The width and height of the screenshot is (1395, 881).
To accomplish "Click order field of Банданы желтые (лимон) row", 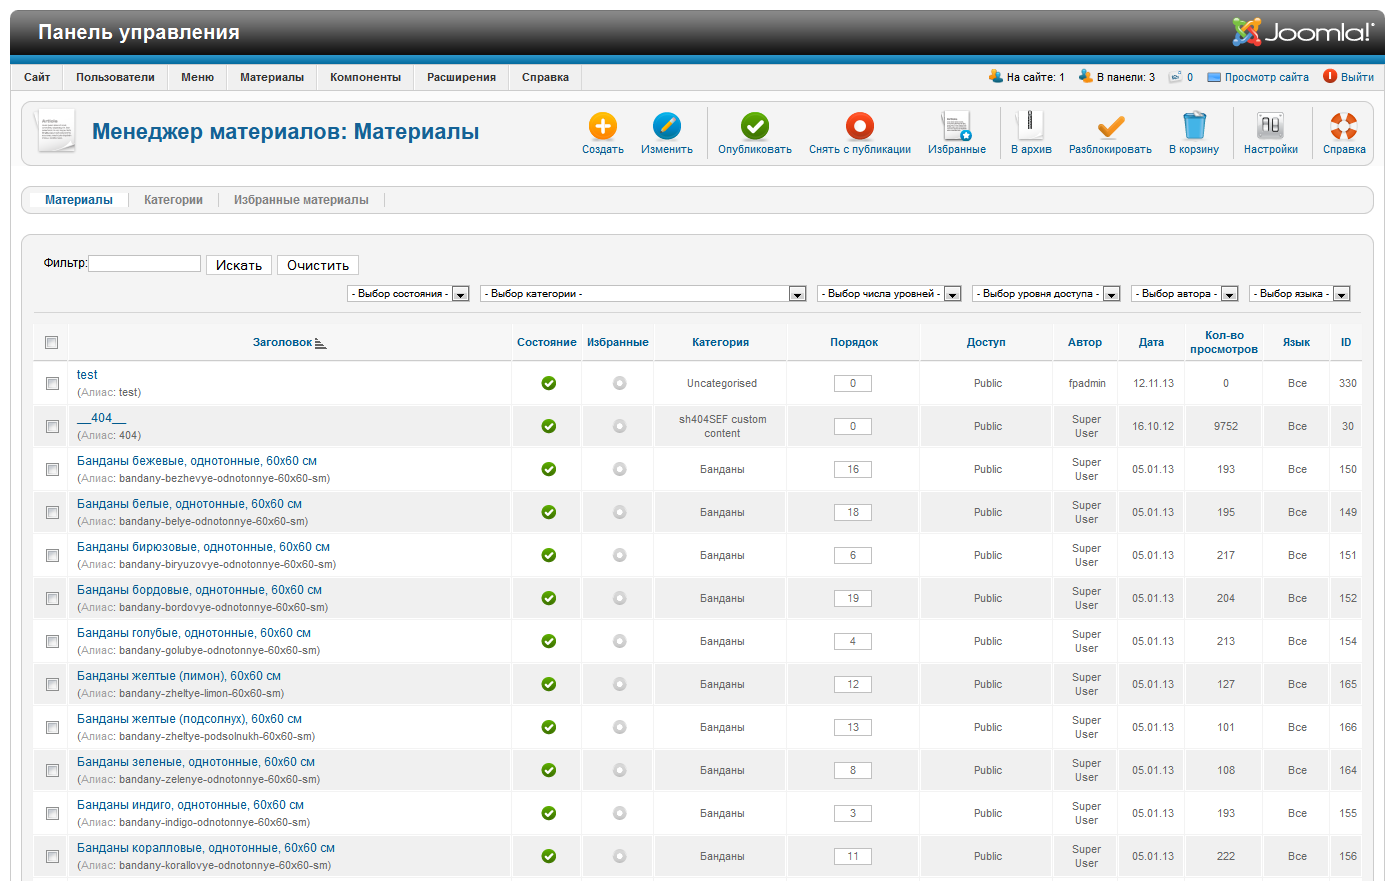I will 853,684.
